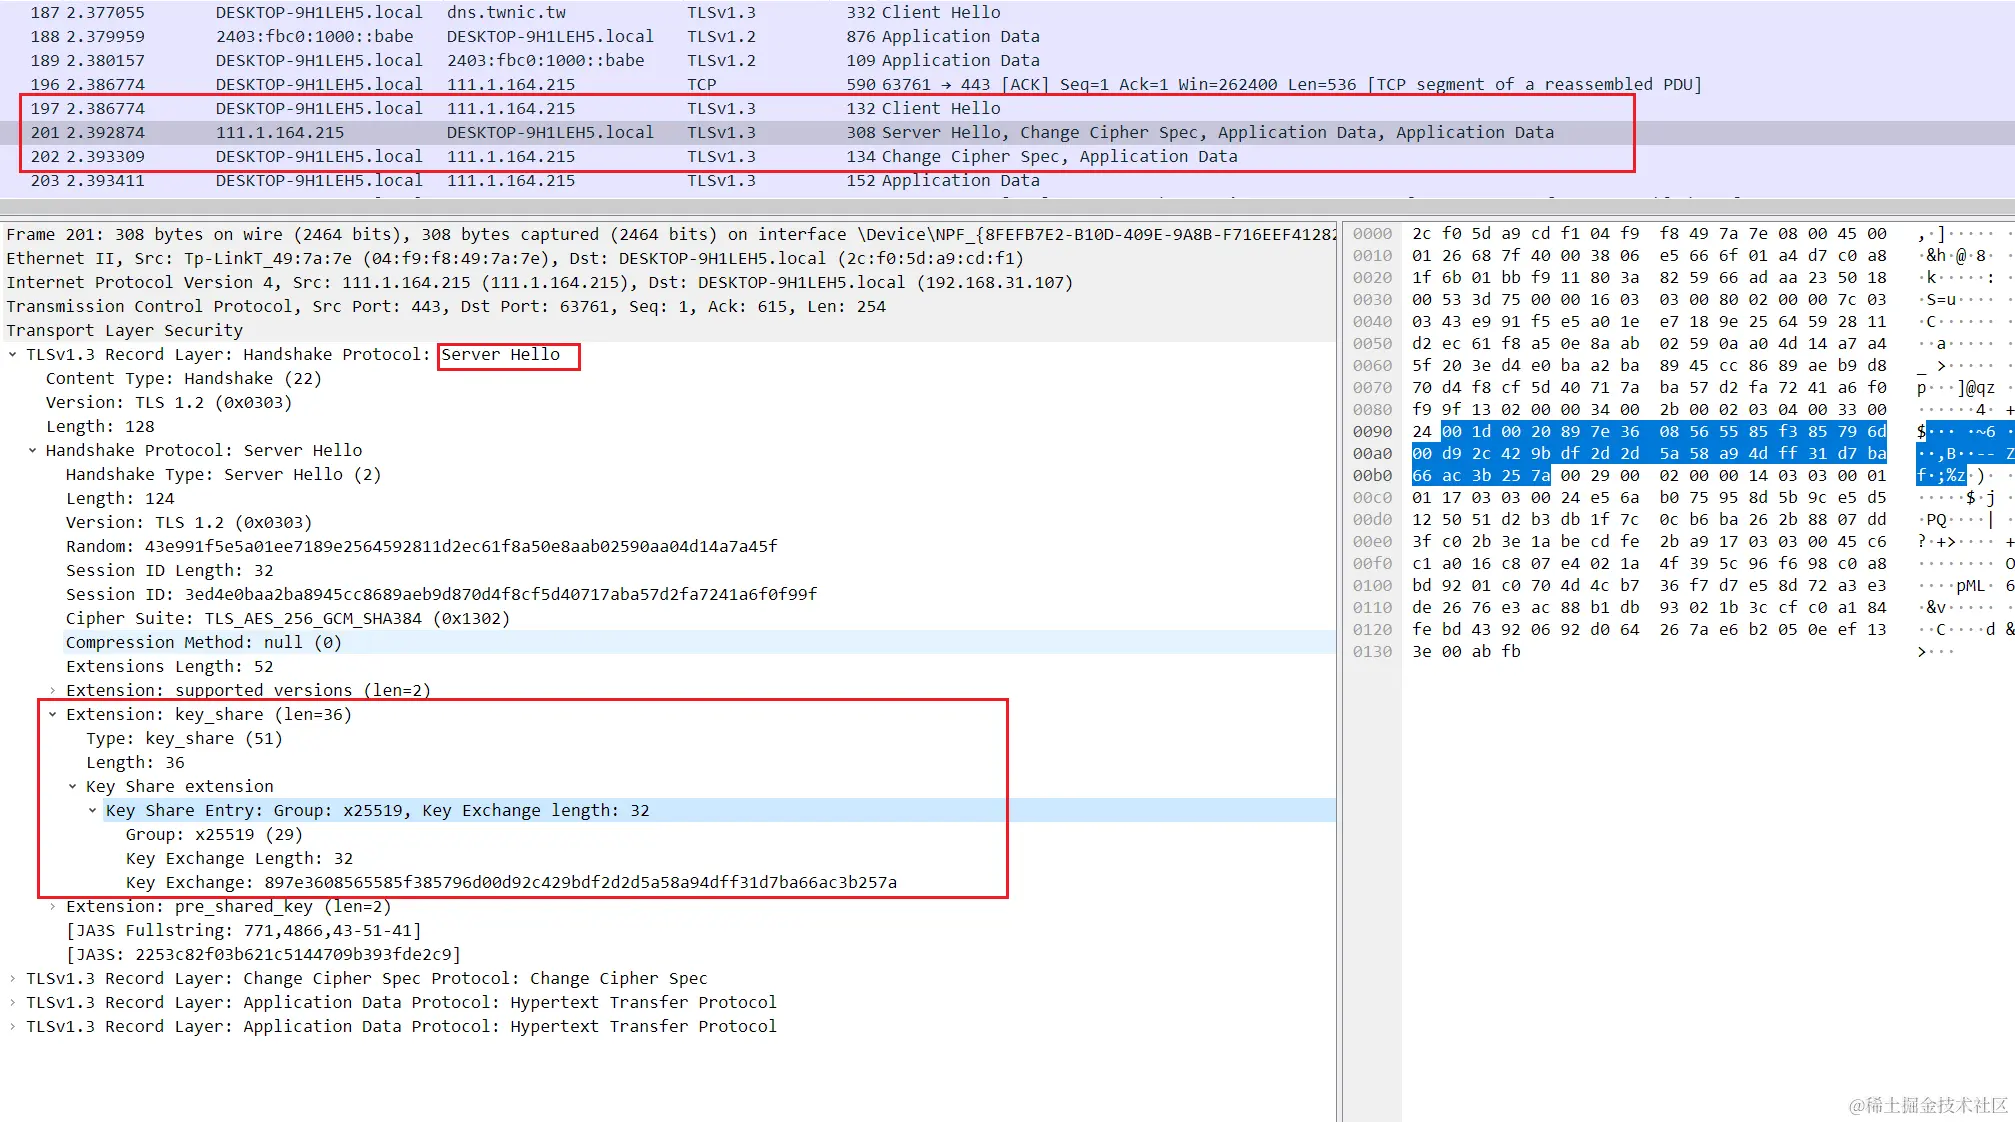Expand the pre_shared_key extension
This screenshot has height=1122, width=2015.
click(x=52, y=907)
